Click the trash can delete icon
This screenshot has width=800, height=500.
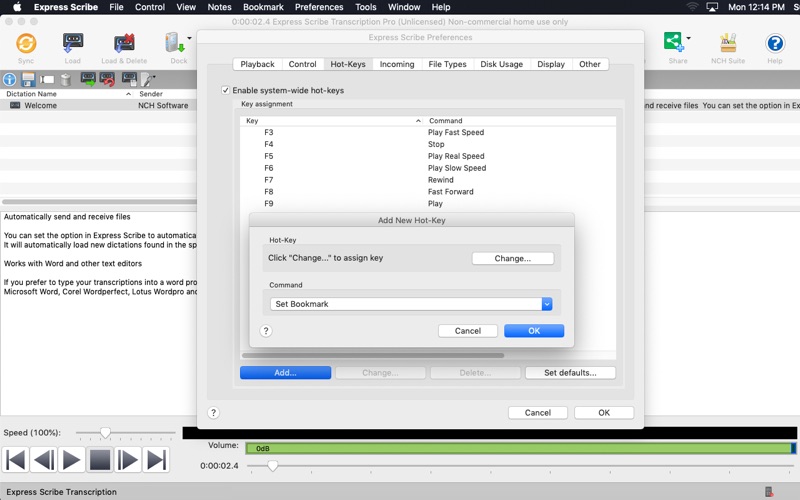(x=65, y=80)
